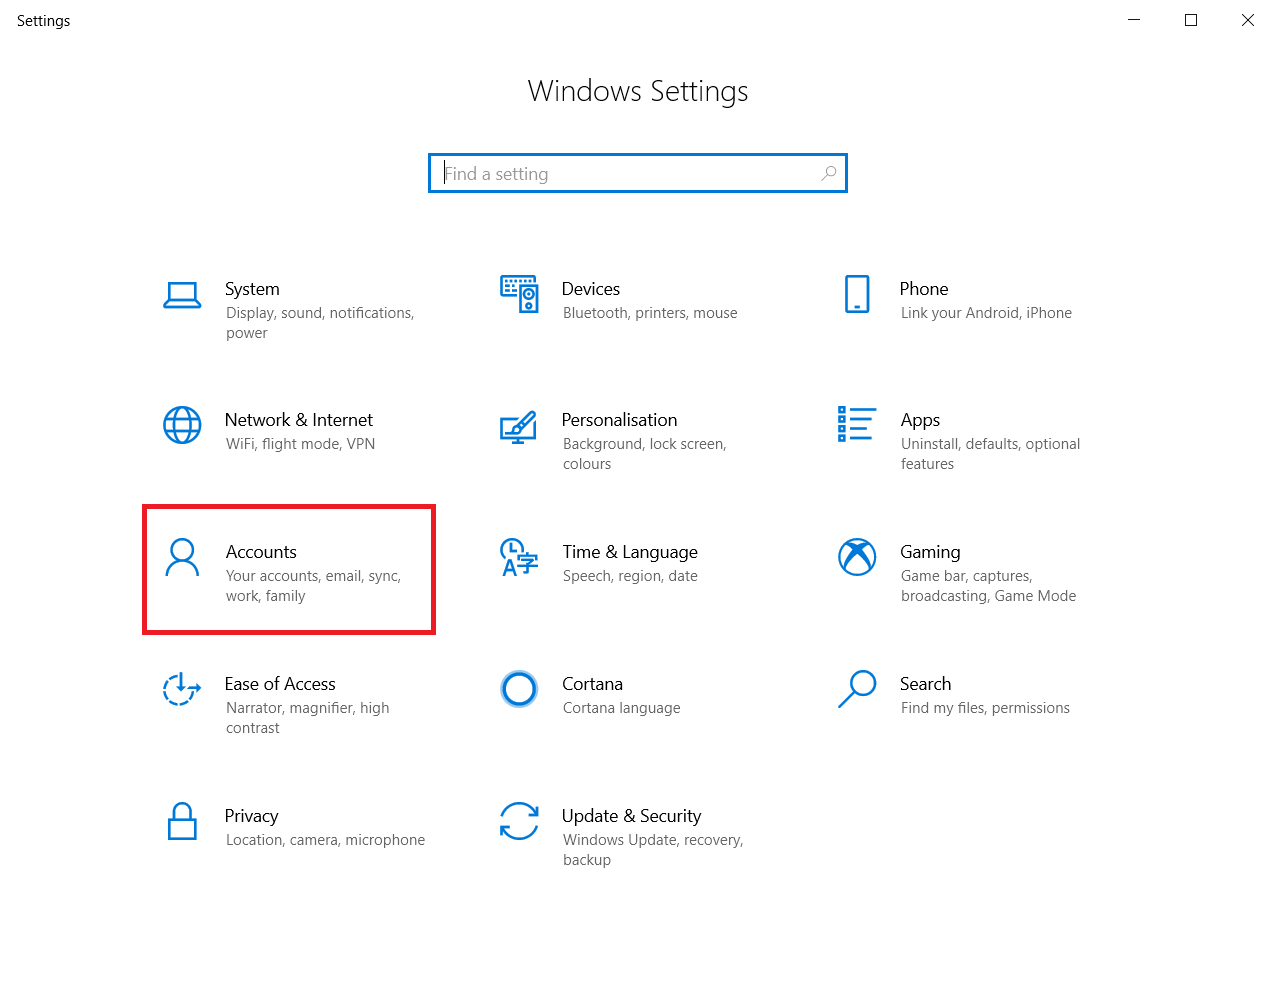Focus the Find a setting field
Screen dimensions: 1276x983
[x=638, y=173]
